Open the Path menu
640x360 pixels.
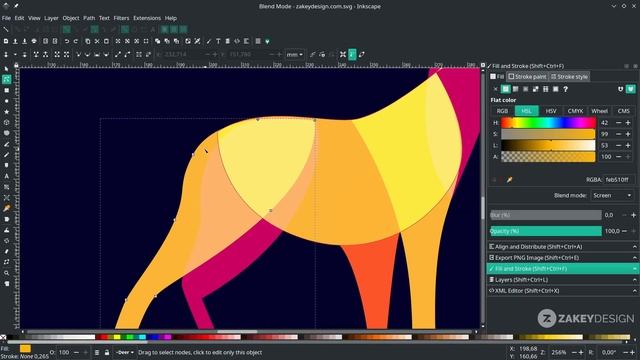coord(89,18)
